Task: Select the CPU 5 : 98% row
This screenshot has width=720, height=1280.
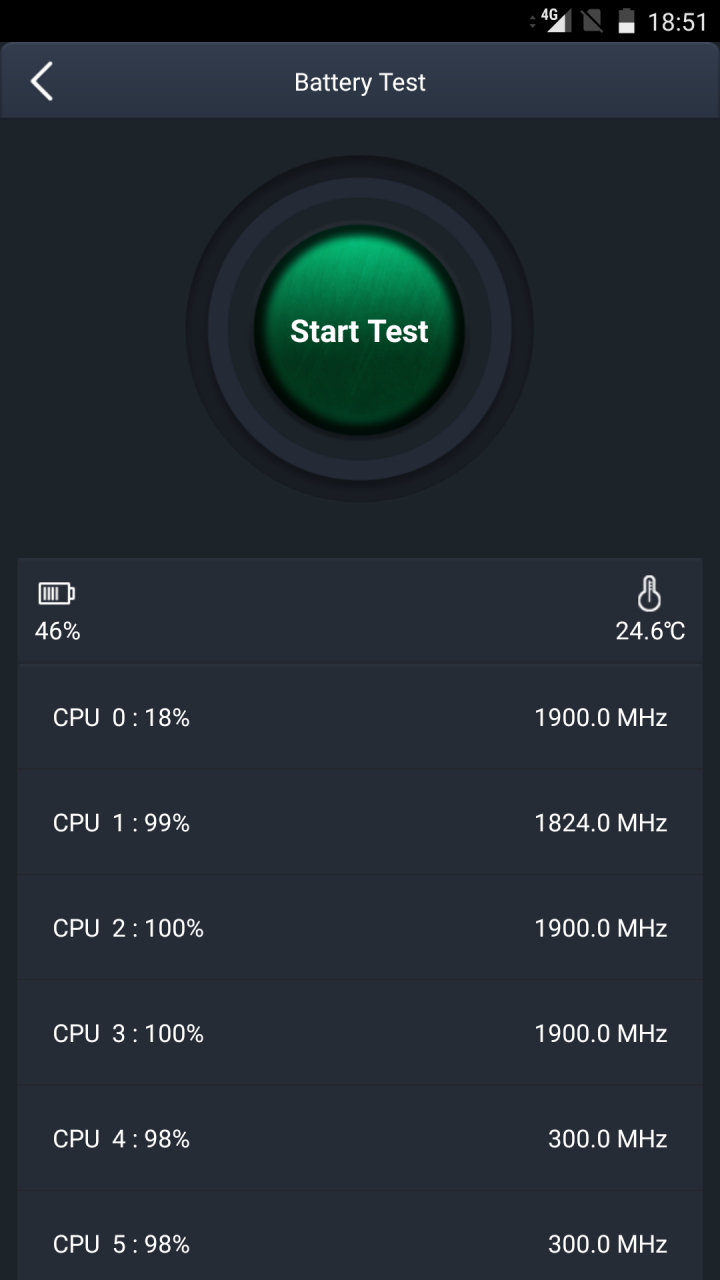Action: coord(360,1240)
